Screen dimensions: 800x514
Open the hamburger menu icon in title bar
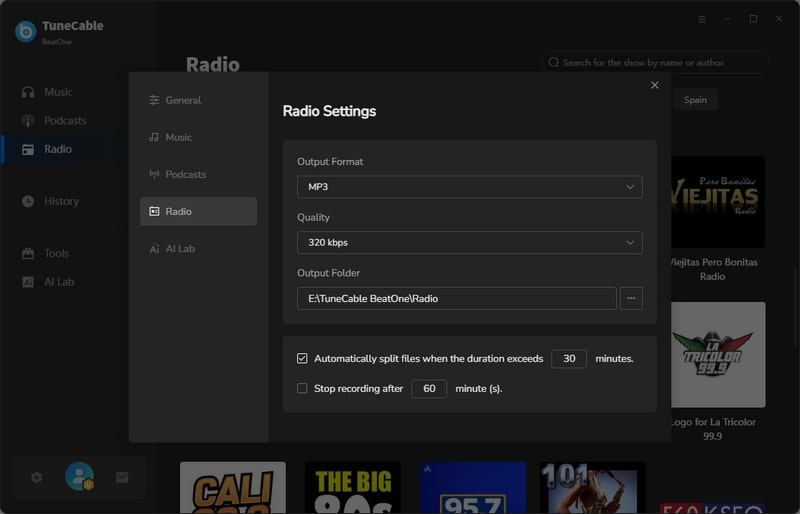[702, 19]
